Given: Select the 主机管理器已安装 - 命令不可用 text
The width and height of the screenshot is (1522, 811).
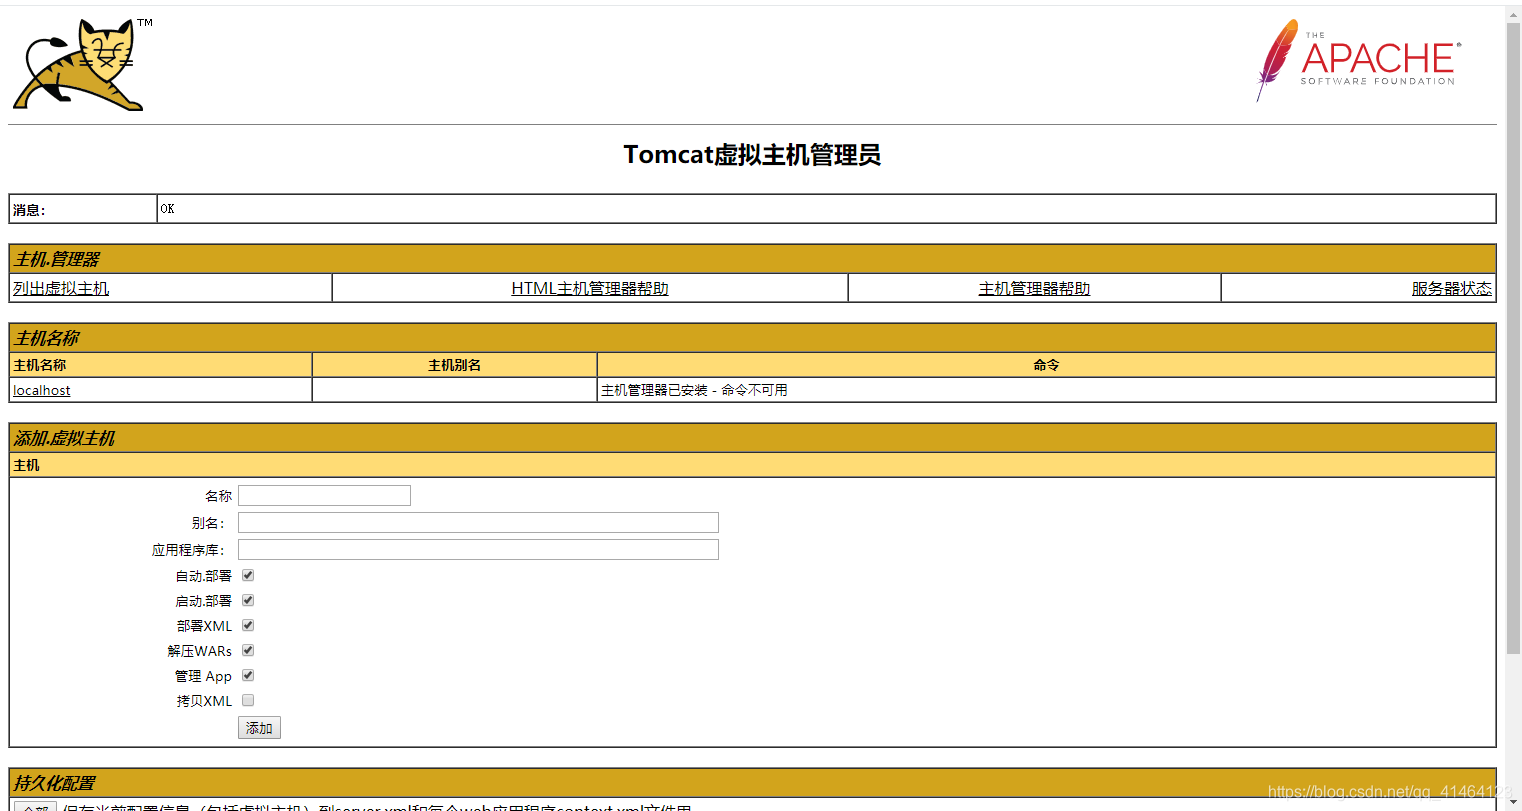Looking at the screenshot, I should click(694, 390).
